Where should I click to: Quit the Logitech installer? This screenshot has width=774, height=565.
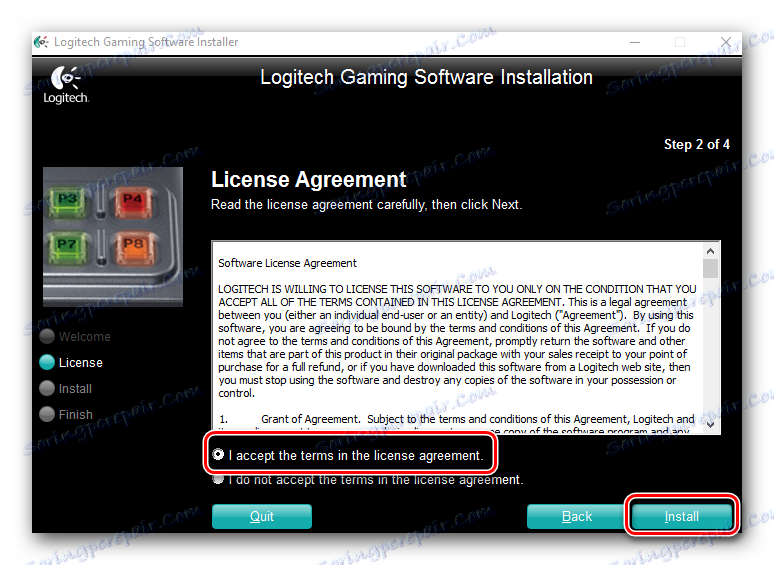pos(262,516)
